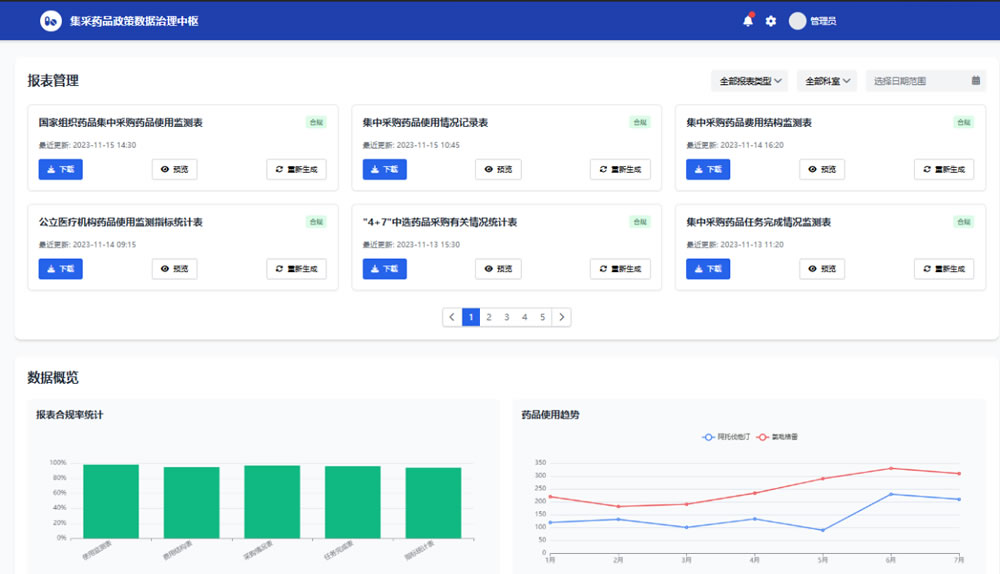Click the last green bar in 报表合规率统计

(x=433, y=503)
